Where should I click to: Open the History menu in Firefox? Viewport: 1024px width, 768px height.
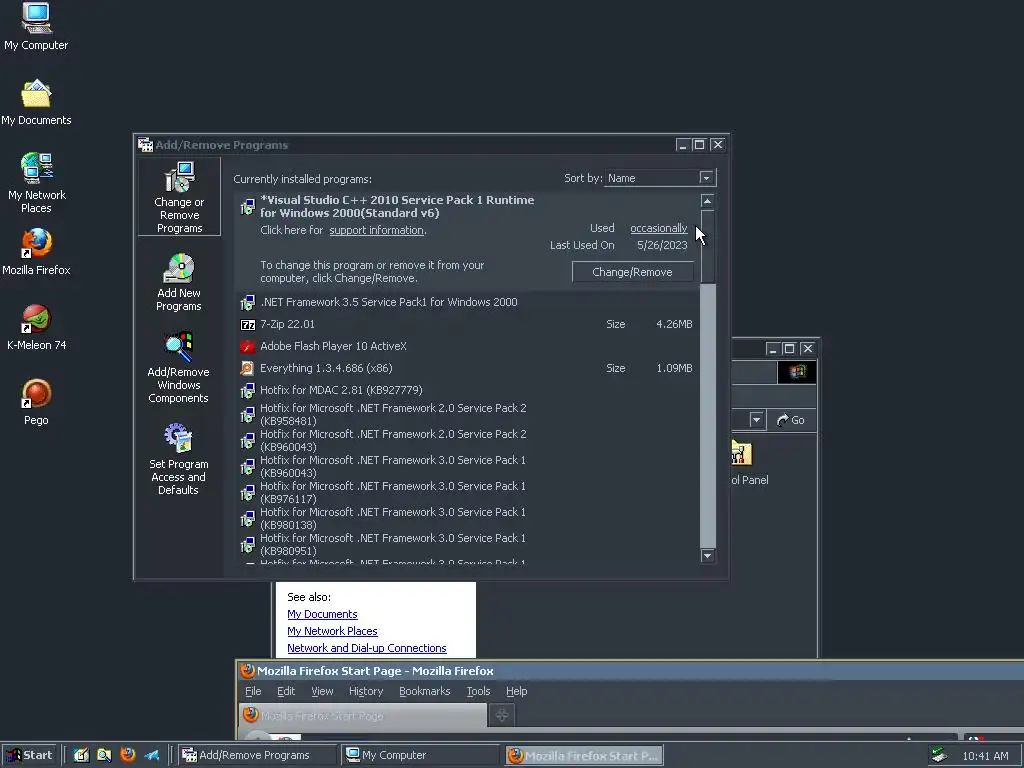pos(366,691)
